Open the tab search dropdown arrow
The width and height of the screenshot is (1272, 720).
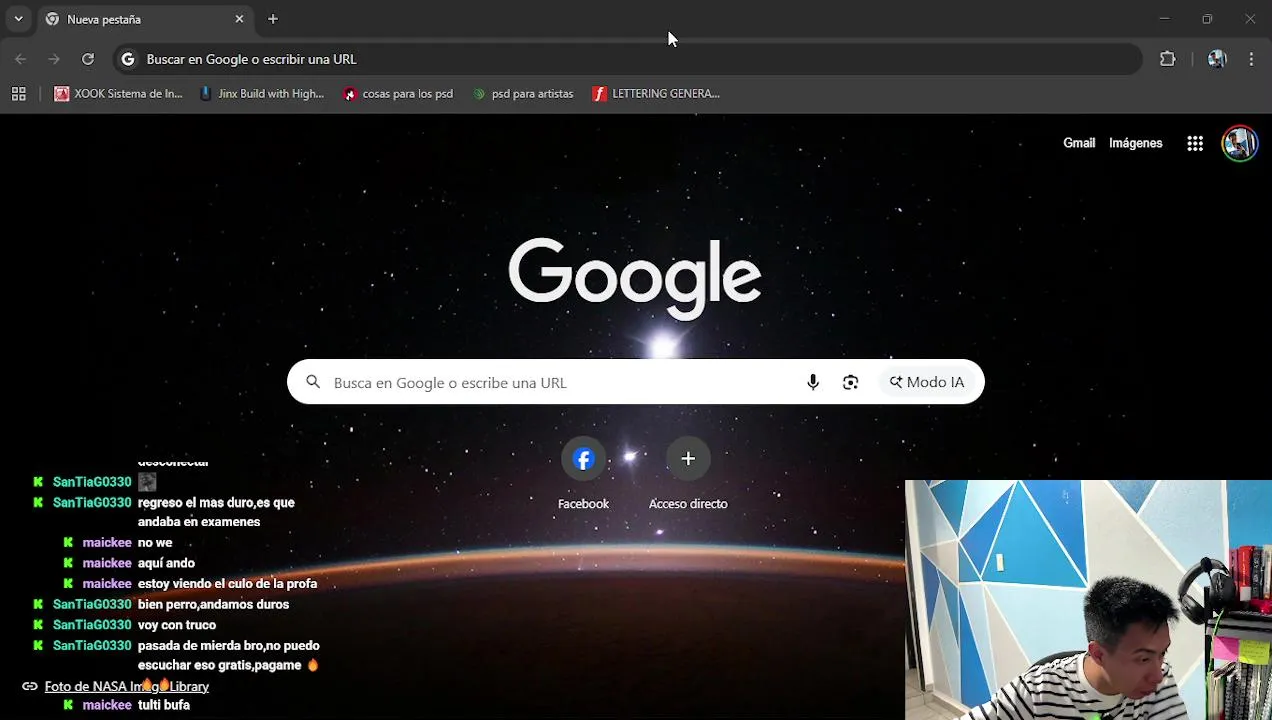tap(18, 19)
